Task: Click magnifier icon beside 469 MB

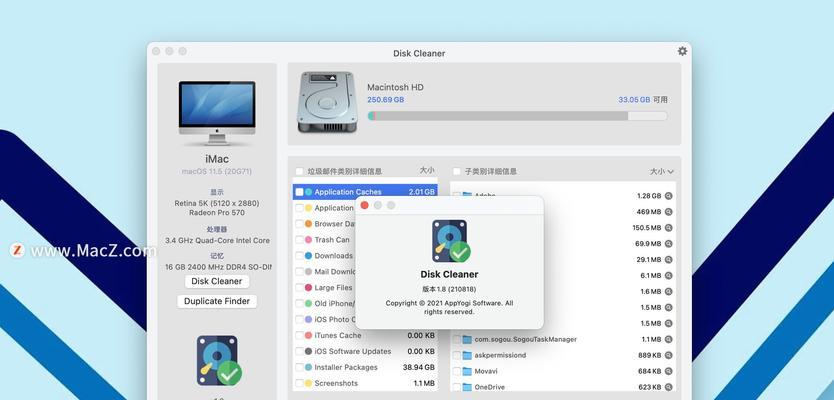Action: coord(668,212)
